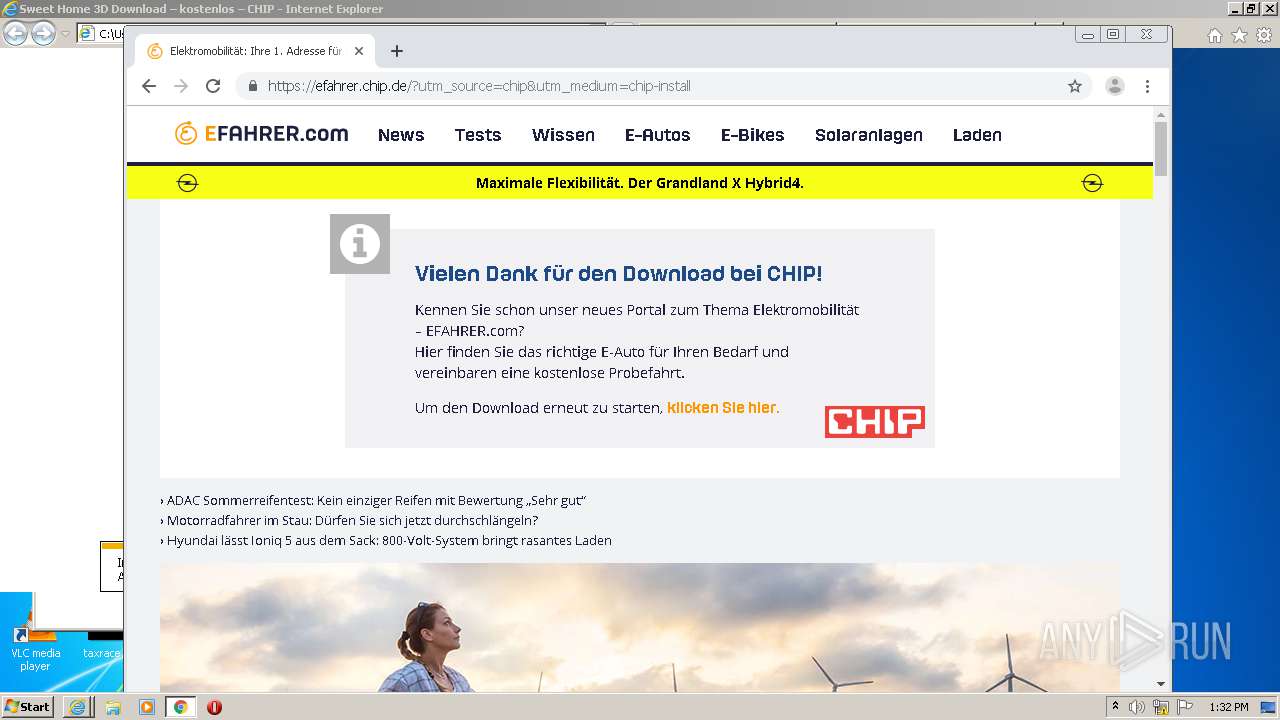Image resolution: width=1280 pixels, height=720 pixels.
Task: Show hidden system tray icons
Action: [1115, 707]
